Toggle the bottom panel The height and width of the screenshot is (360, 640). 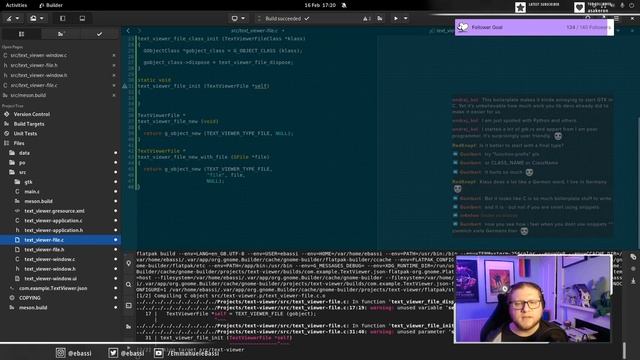tap(82, 18)
